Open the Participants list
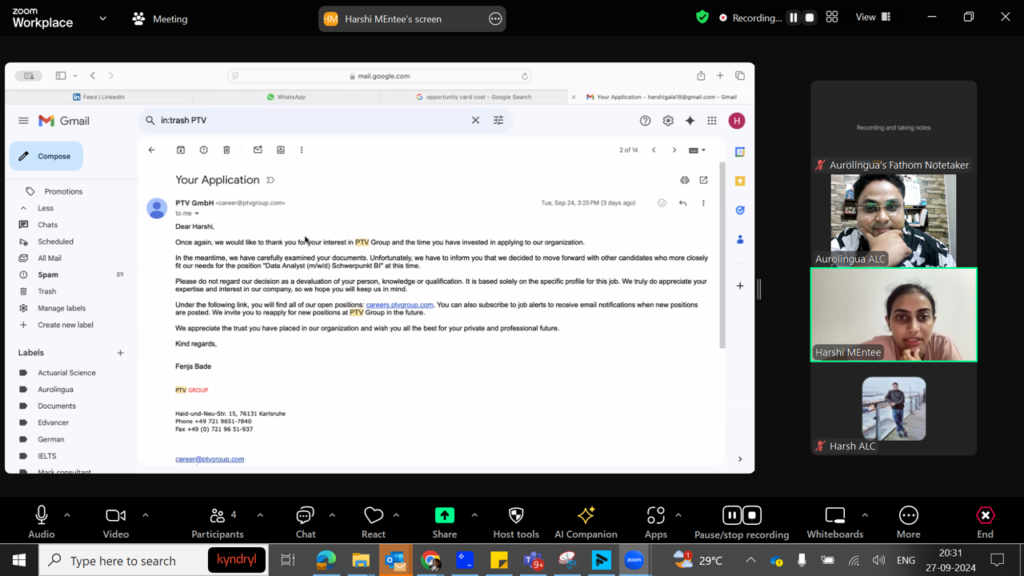 [217, 516]
